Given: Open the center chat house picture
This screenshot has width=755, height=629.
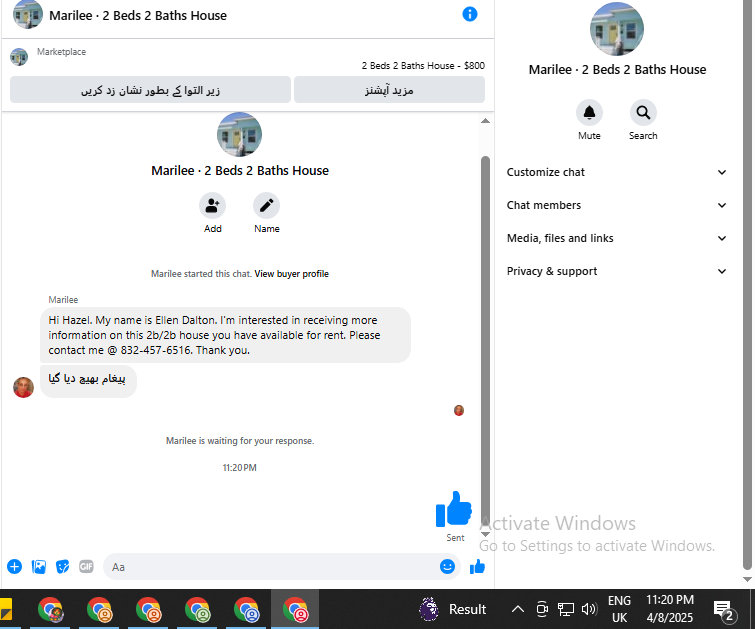Looking at the screenshot, I should (x=239, y=134).
